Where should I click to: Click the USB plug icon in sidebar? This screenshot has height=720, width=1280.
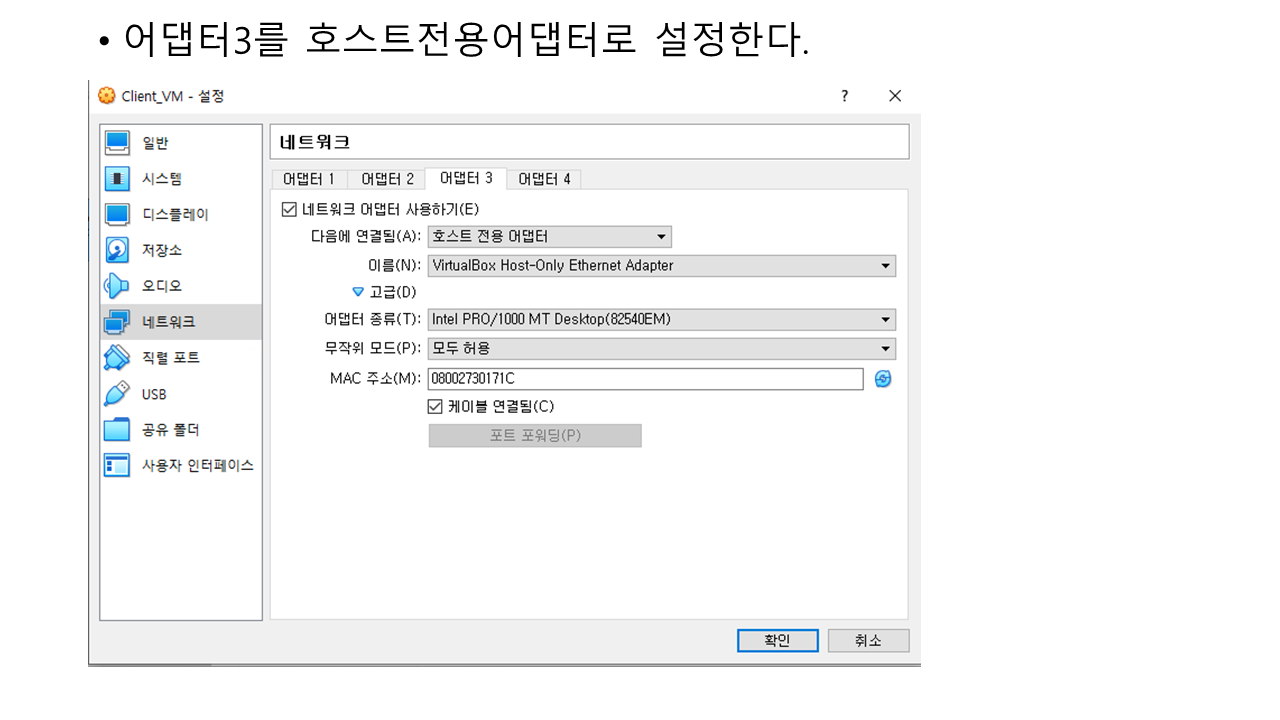tap(118, 394)
